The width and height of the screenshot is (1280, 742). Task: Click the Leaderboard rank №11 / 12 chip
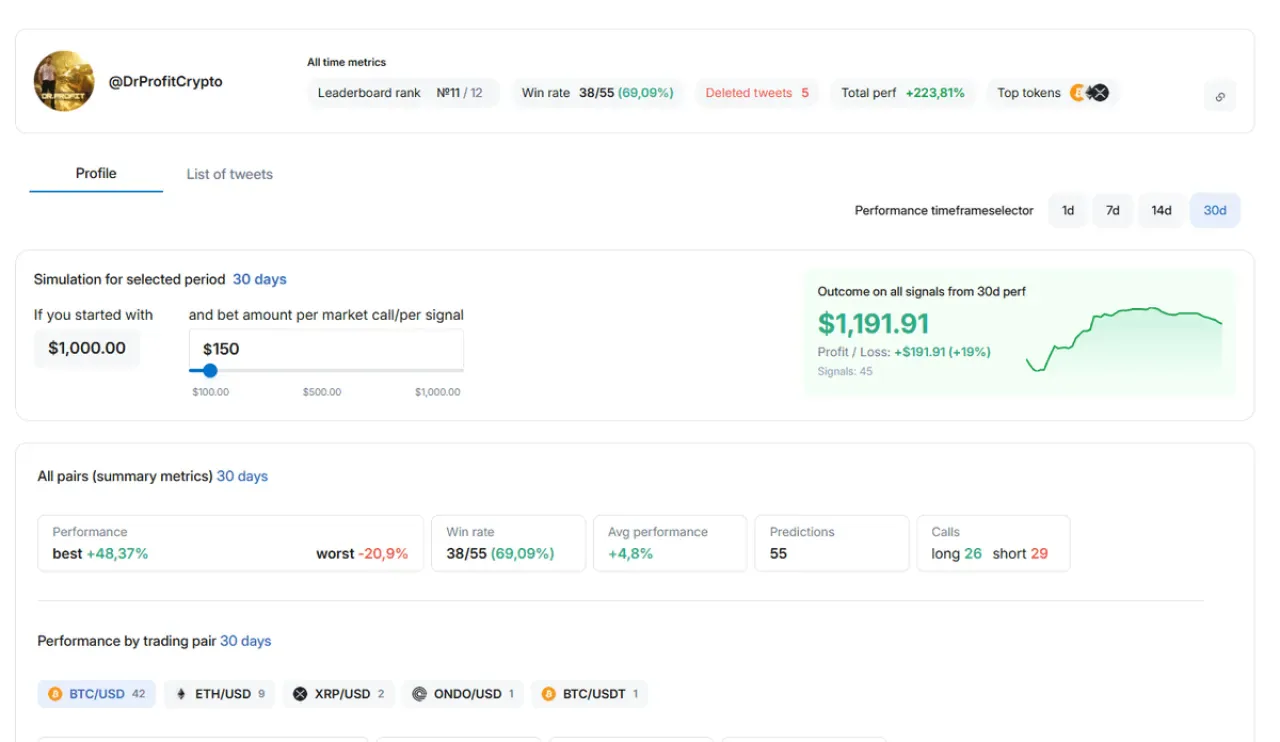click(x=403, y=93)
